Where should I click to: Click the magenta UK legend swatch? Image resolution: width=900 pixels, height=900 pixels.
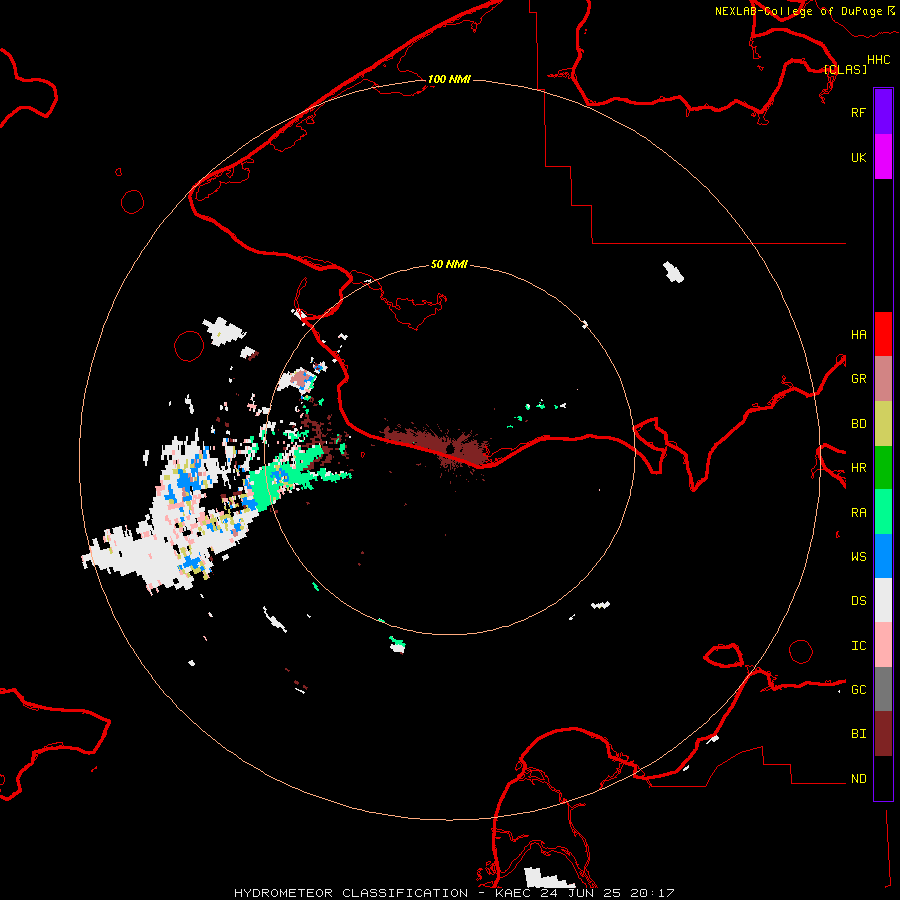[883, 157]
